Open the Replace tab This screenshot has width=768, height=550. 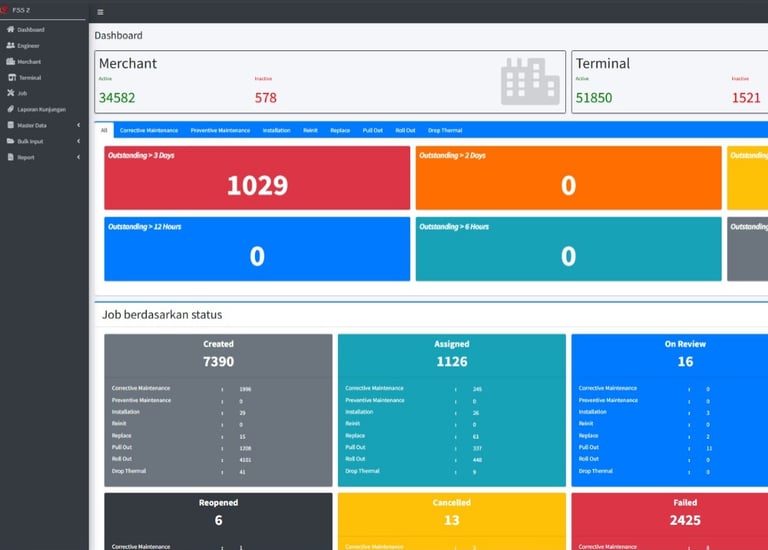click(340, 130)
